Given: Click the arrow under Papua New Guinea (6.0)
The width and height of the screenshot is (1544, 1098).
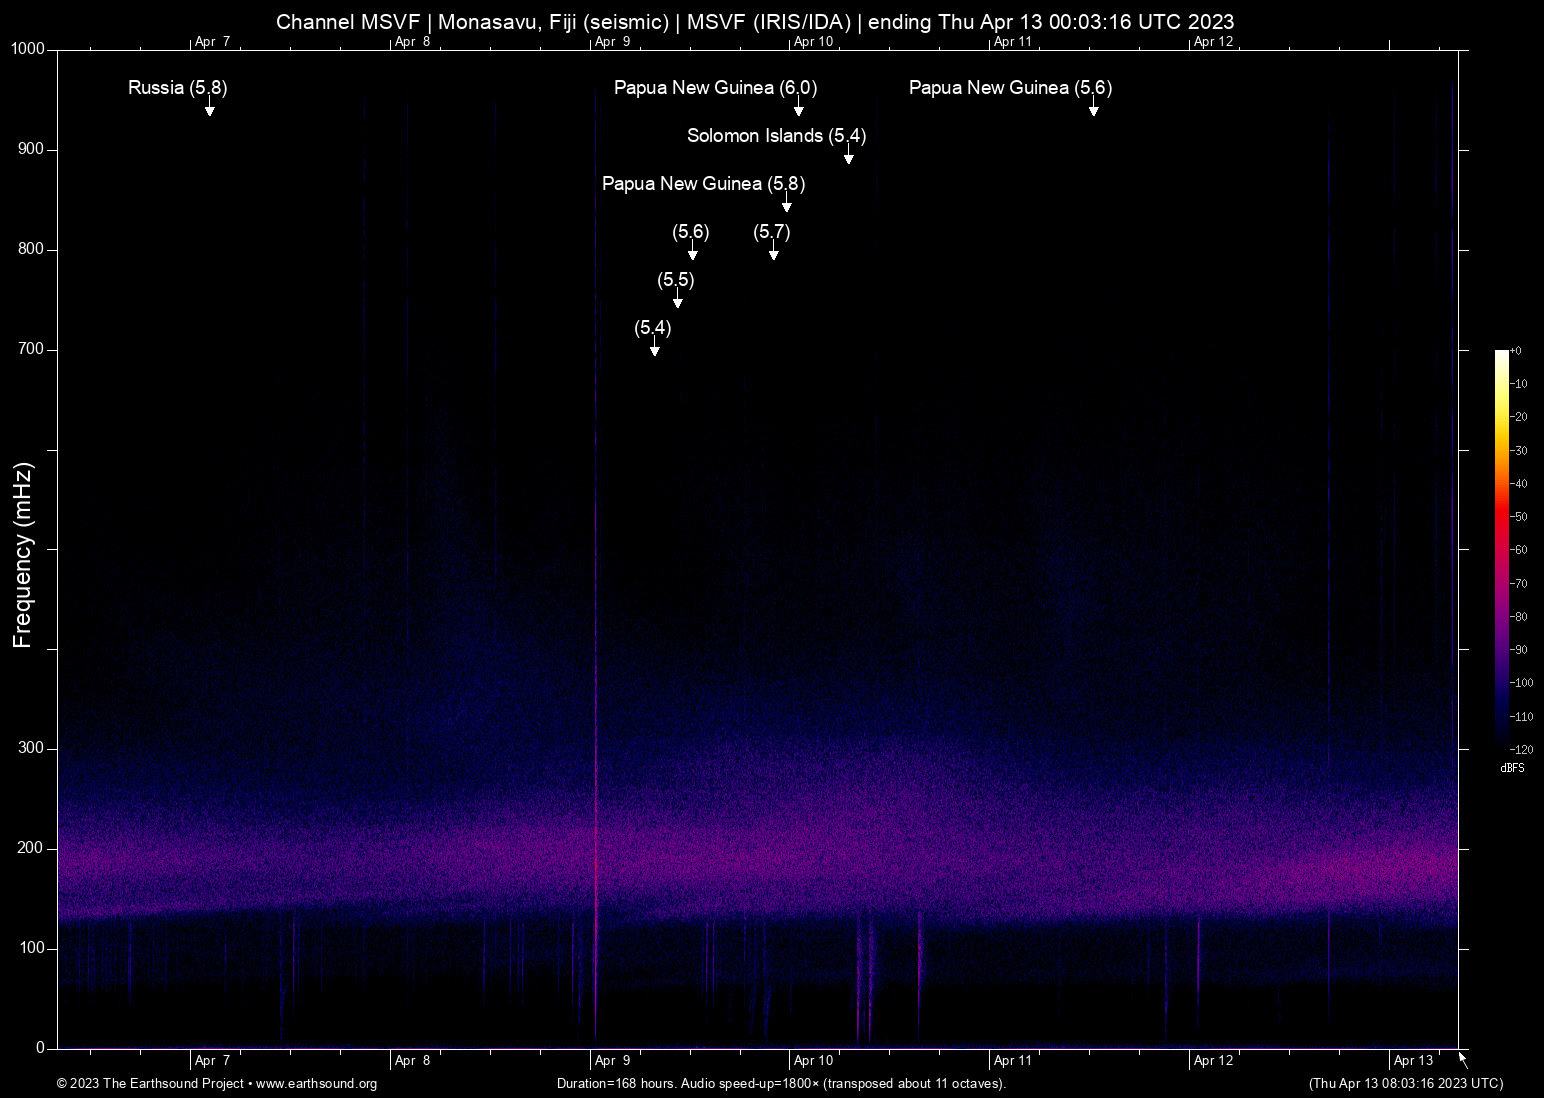Looking at the screenshot, I should [x=798, y=110].
